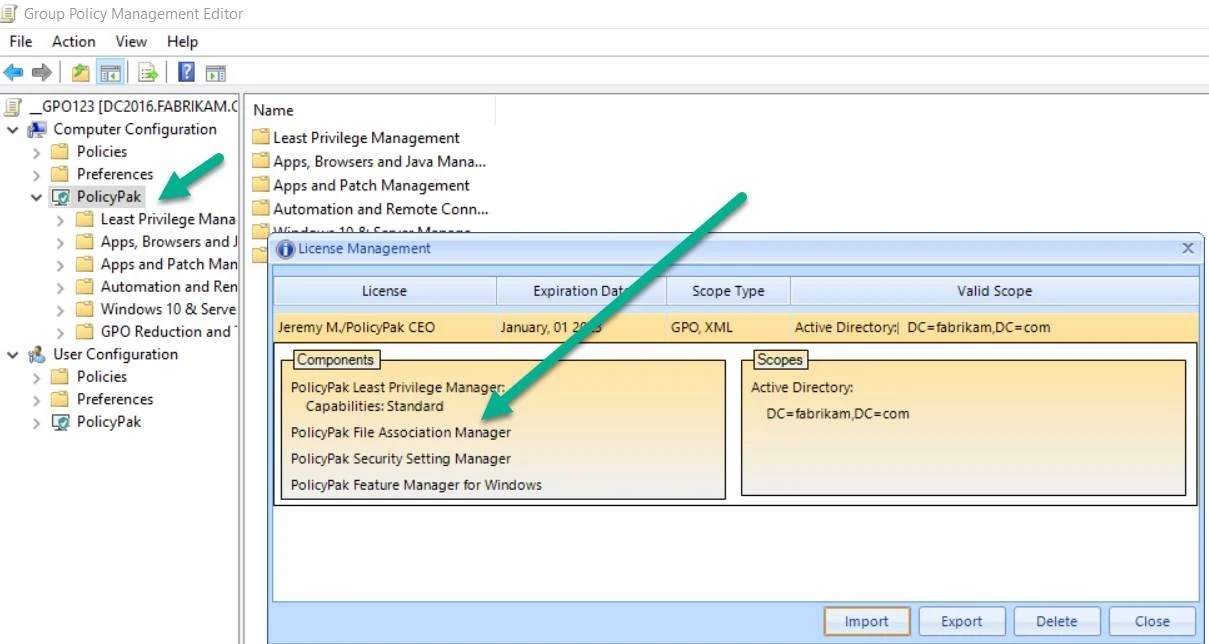Click the Up One Level folder icon
This screenshot has height=644, width=1209.
[80, 72]
